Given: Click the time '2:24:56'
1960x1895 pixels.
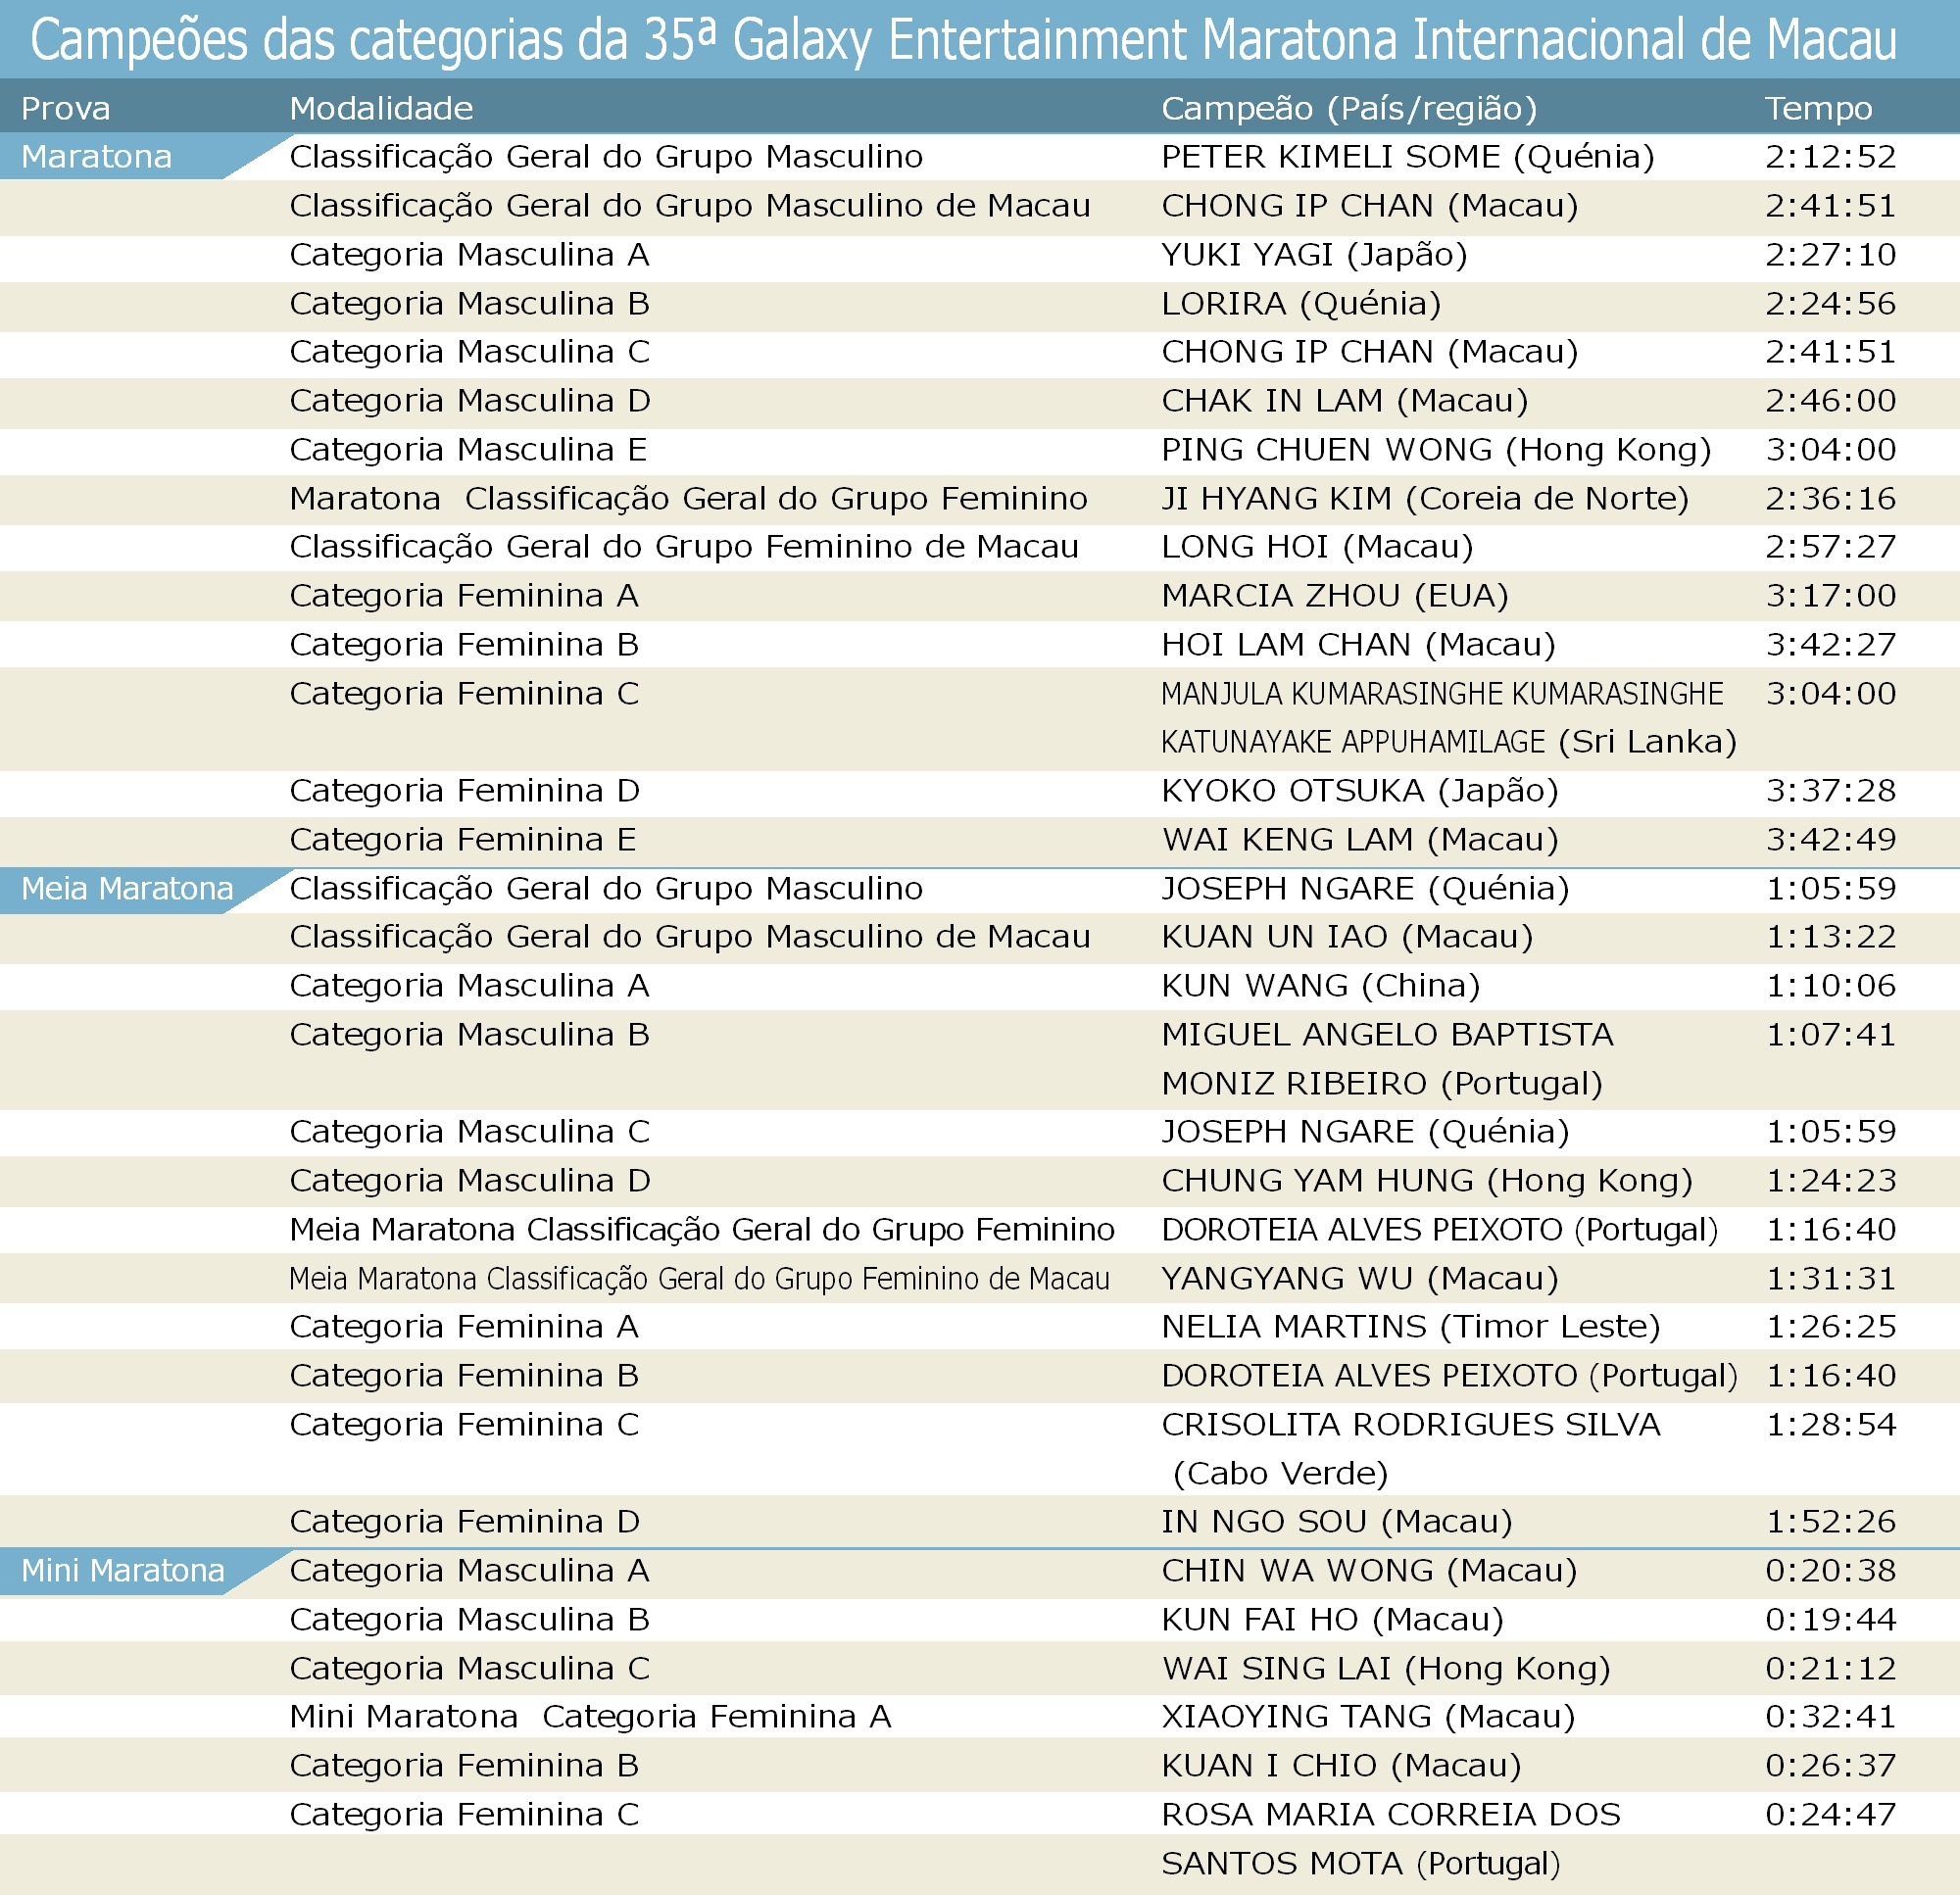Looking at the screenshot, I should (x=1830, y=304).
